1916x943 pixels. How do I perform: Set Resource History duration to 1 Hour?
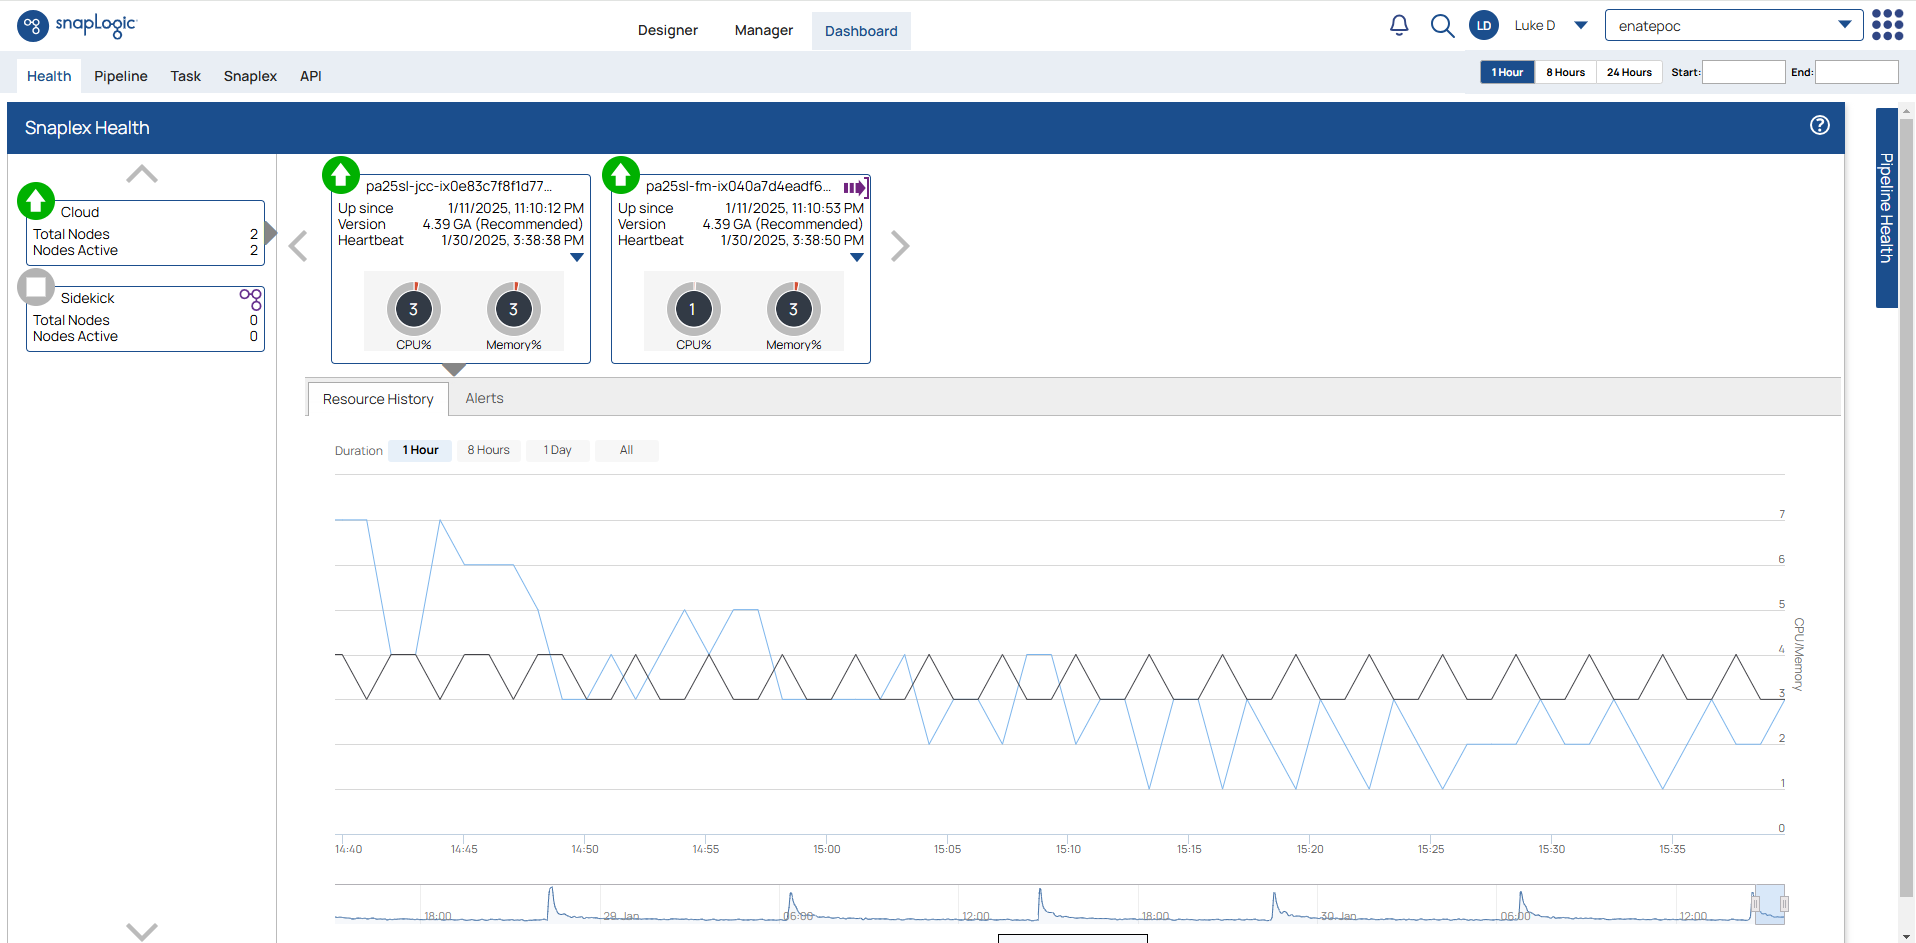coord(420,450)
